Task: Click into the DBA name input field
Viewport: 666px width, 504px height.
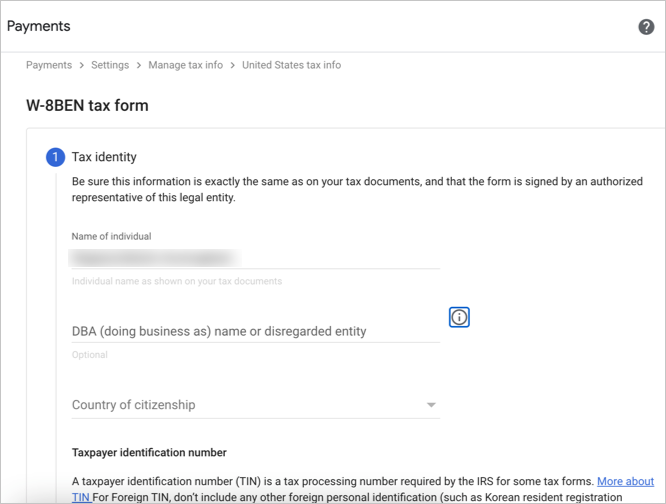Action: pyautogui.click(x=255, y=331)
